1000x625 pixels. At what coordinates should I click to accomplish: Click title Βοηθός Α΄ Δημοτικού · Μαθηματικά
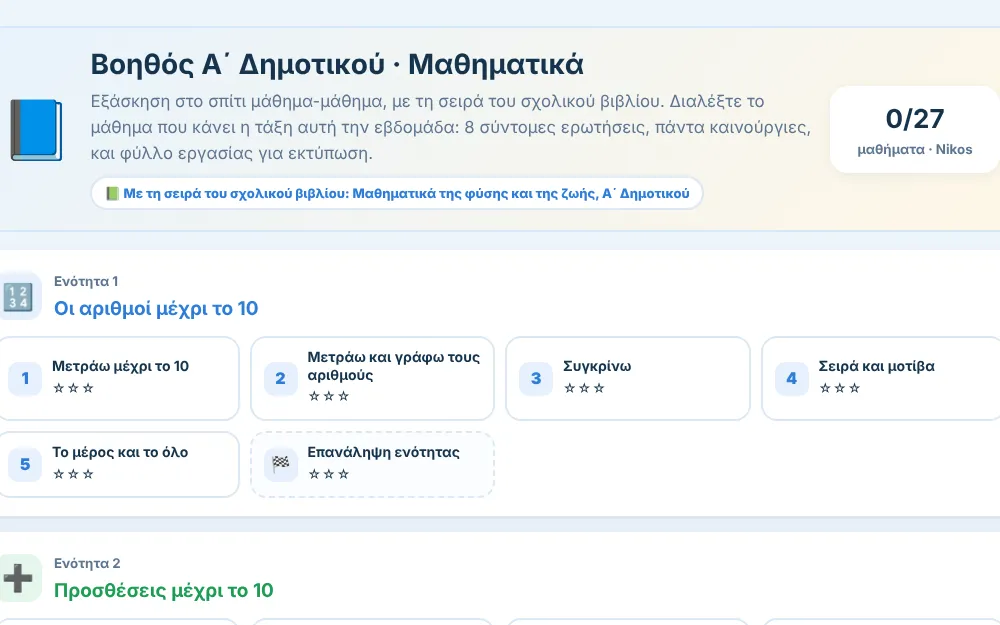pyautogui.click(x=337, y=64)
